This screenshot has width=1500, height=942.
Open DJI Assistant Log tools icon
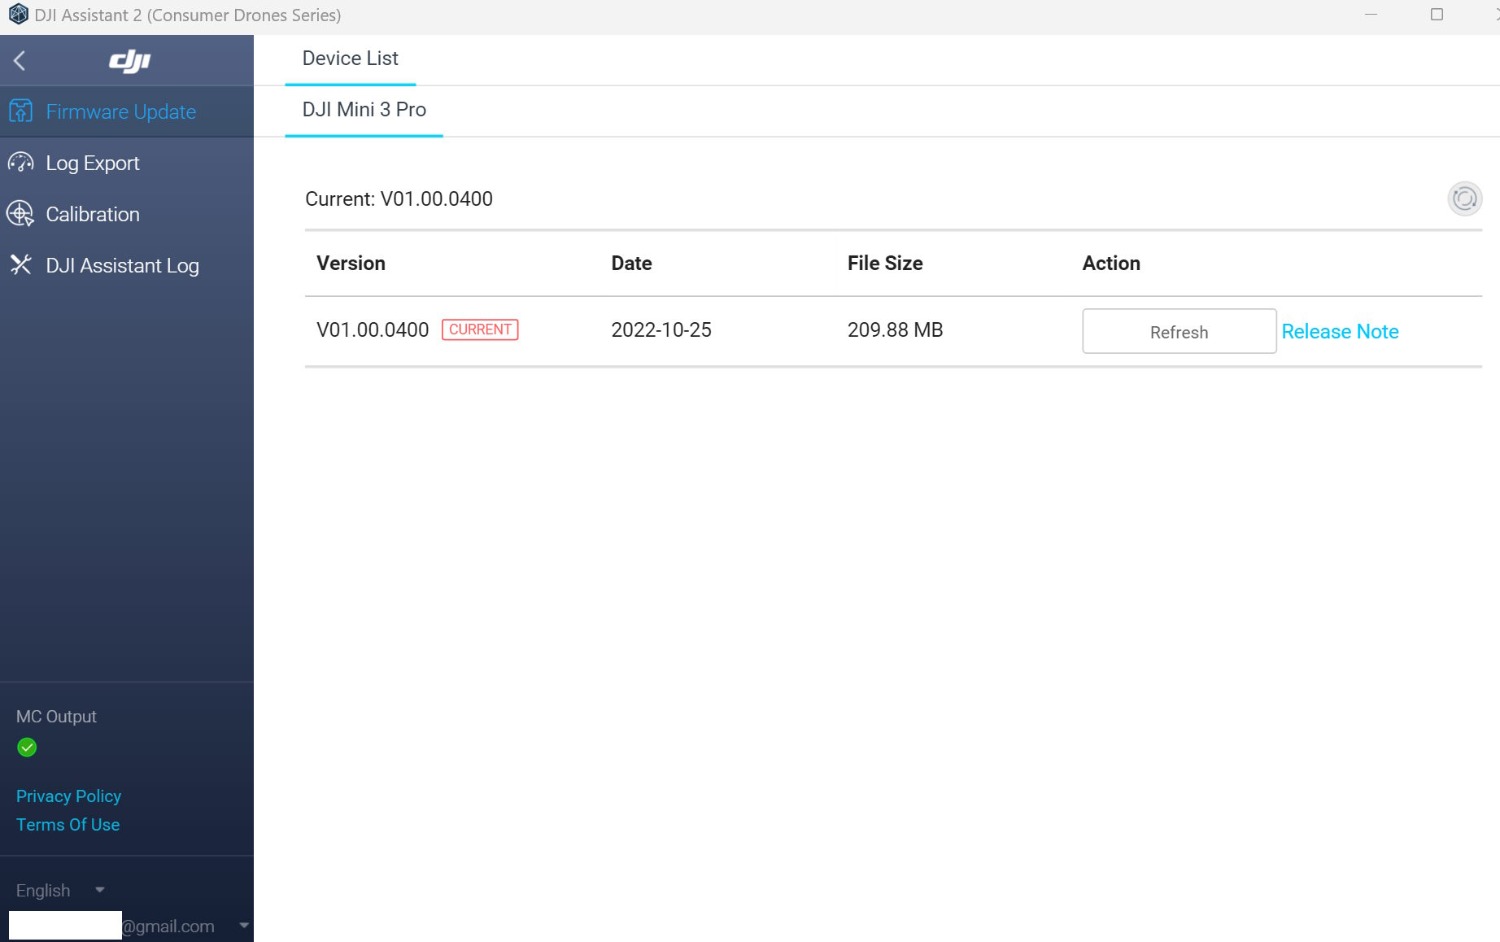click(x=20, y=265)
